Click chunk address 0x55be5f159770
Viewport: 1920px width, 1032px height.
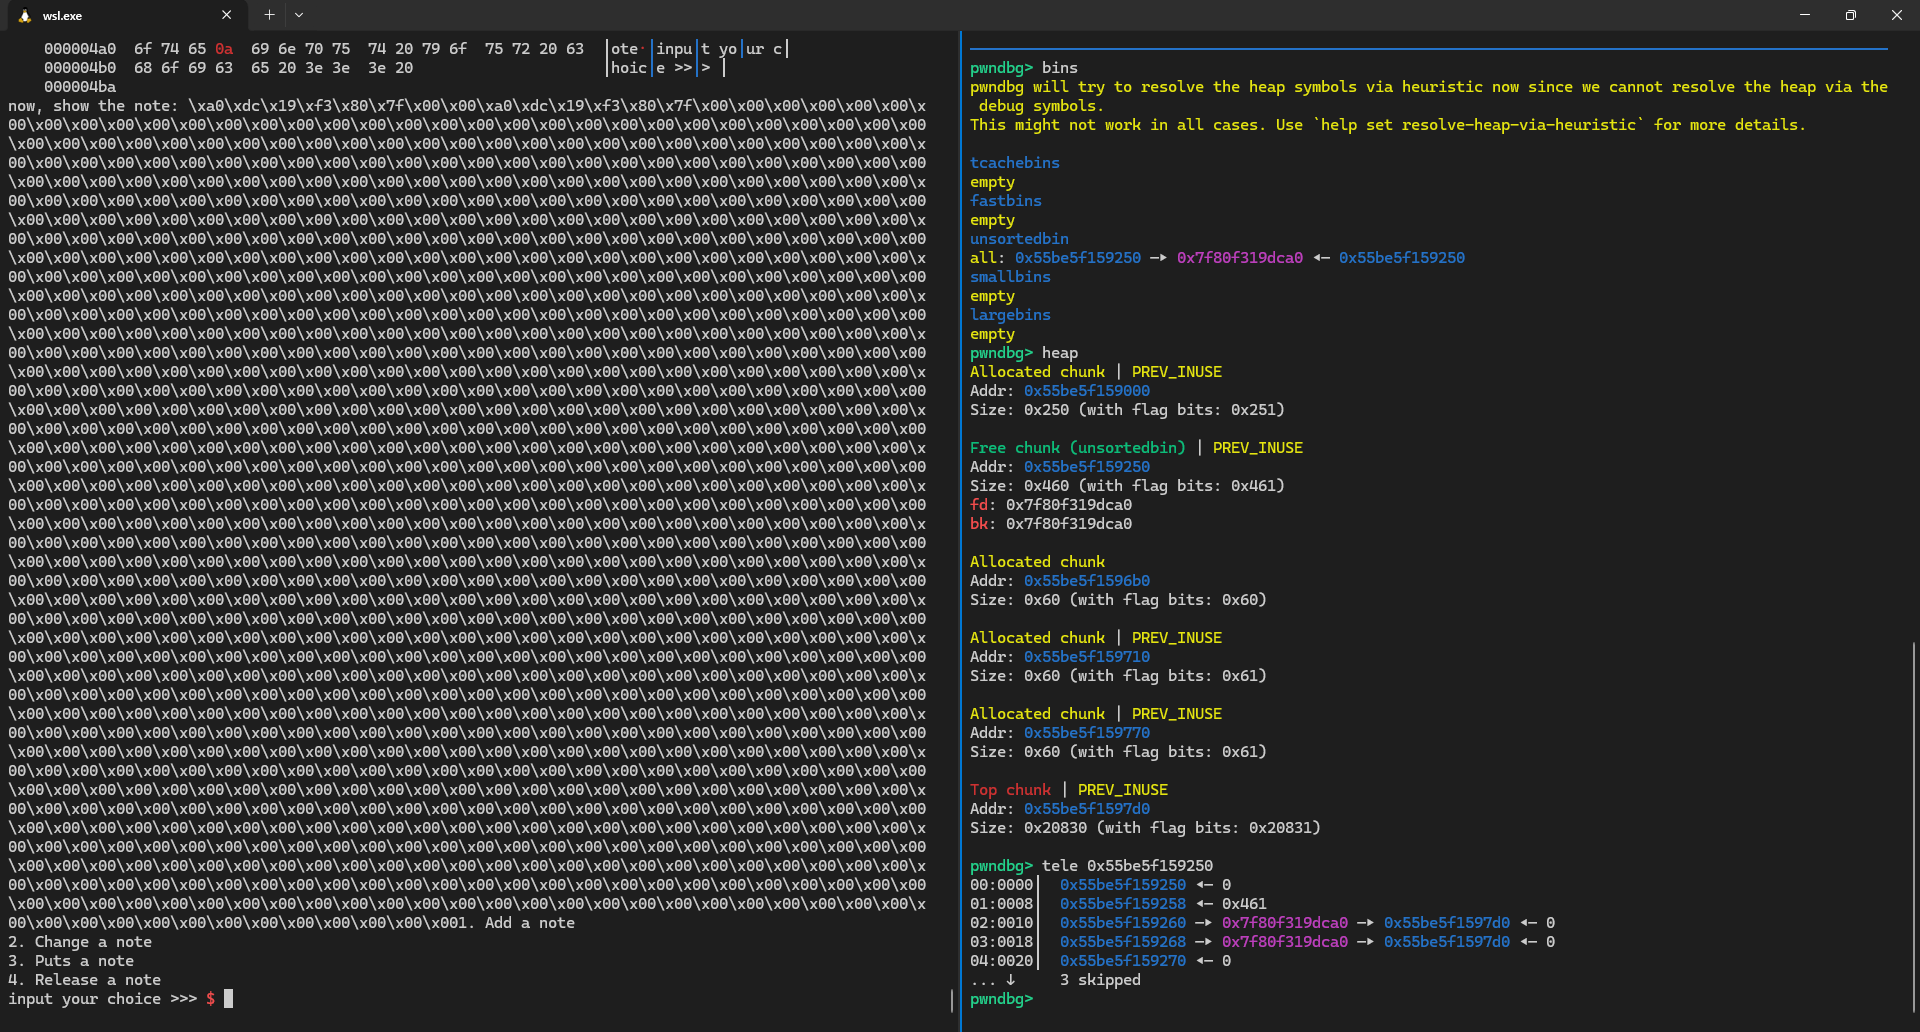coord(1087,733)
